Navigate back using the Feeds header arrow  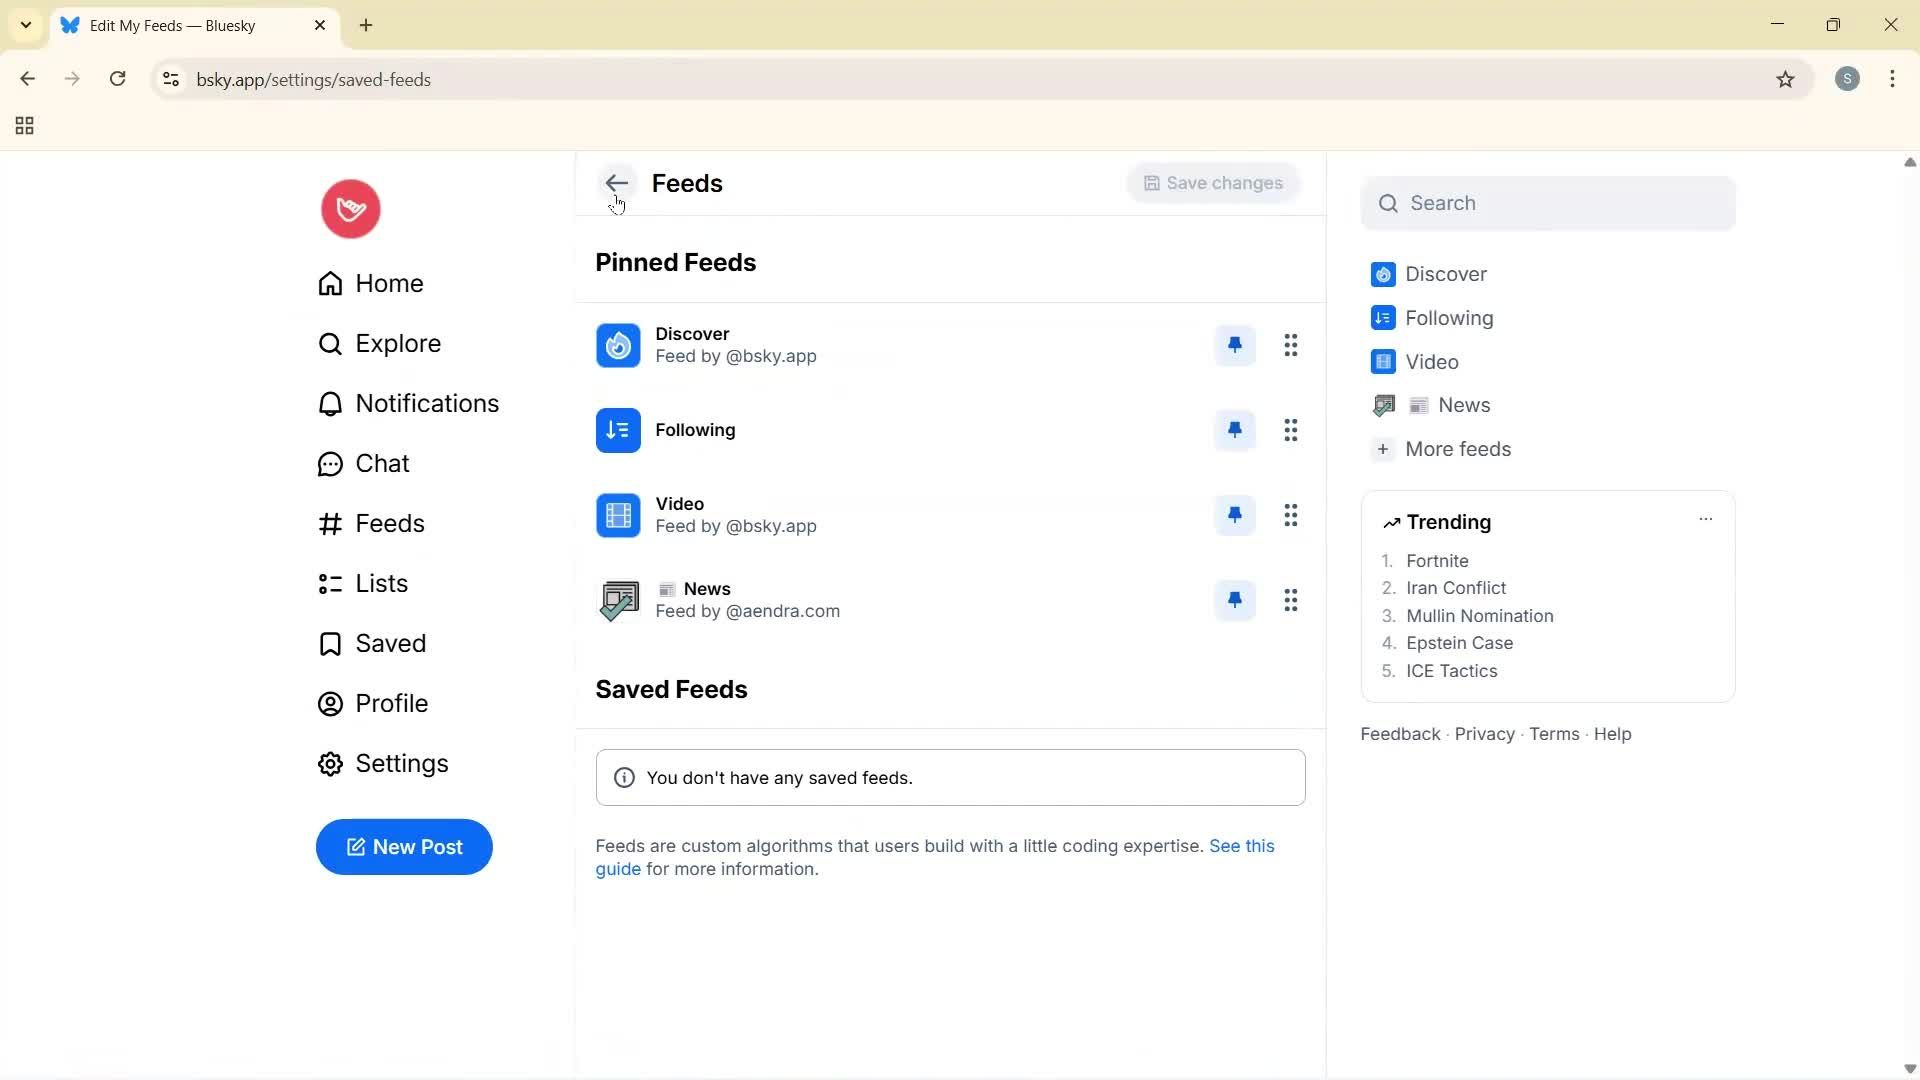click(617, 183)
